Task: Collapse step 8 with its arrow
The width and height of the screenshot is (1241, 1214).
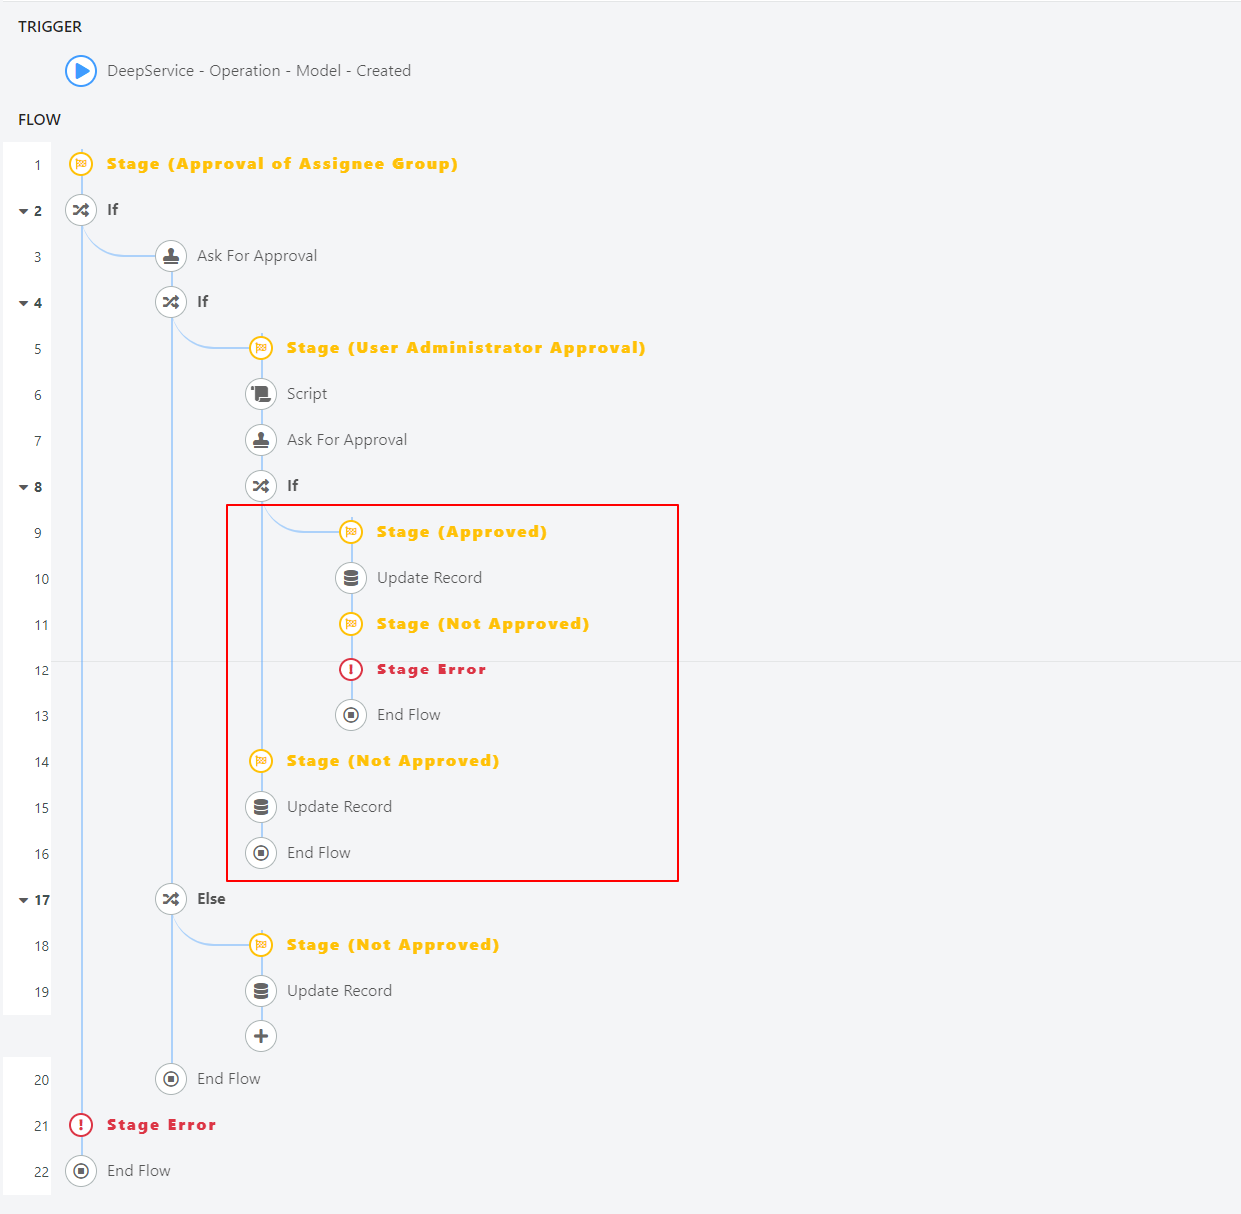Action: pos(23,487)
